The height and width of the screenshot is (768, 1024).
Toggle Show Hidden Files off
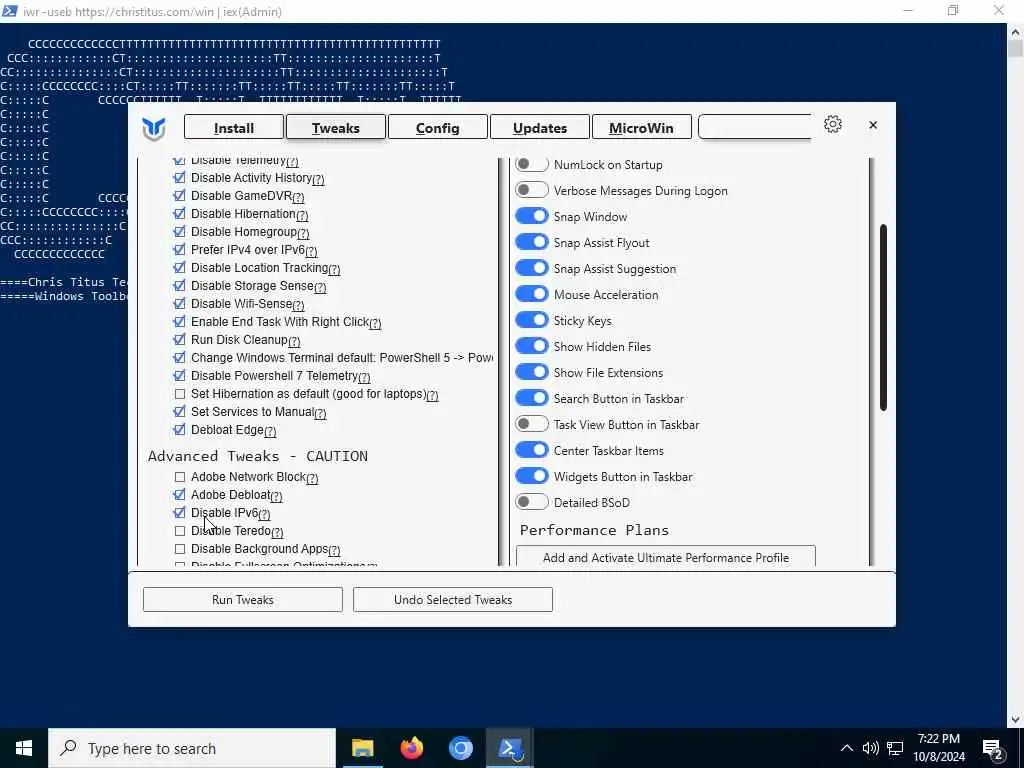click(x=531, y=346)
